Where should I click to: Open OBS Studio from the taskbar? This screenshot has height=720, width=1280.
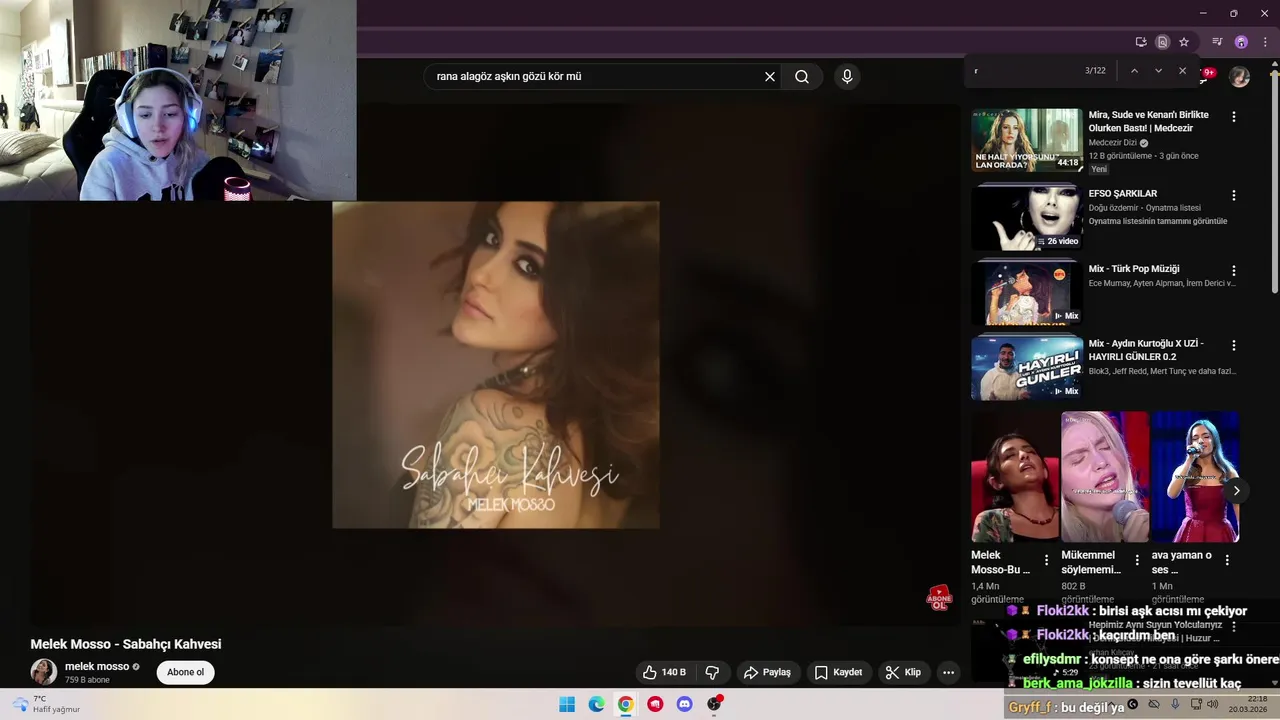pyautogui.click(x=714, y=704)
